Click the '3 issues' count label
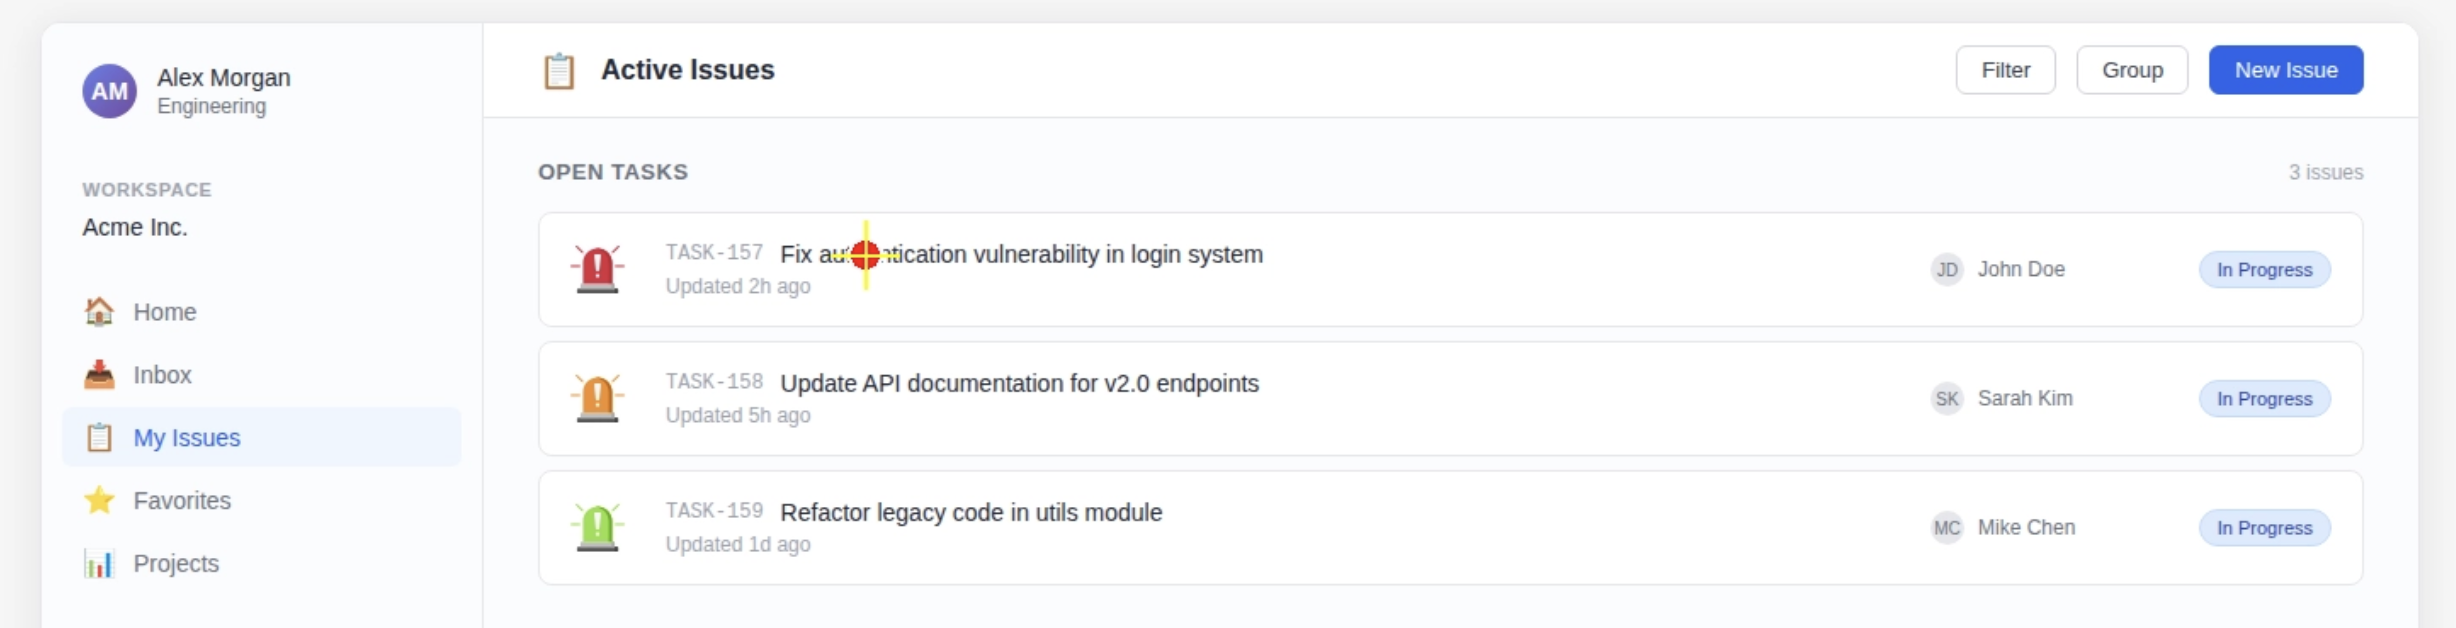This screenshot has height=628, width=2456. [x=2326, y=172]
